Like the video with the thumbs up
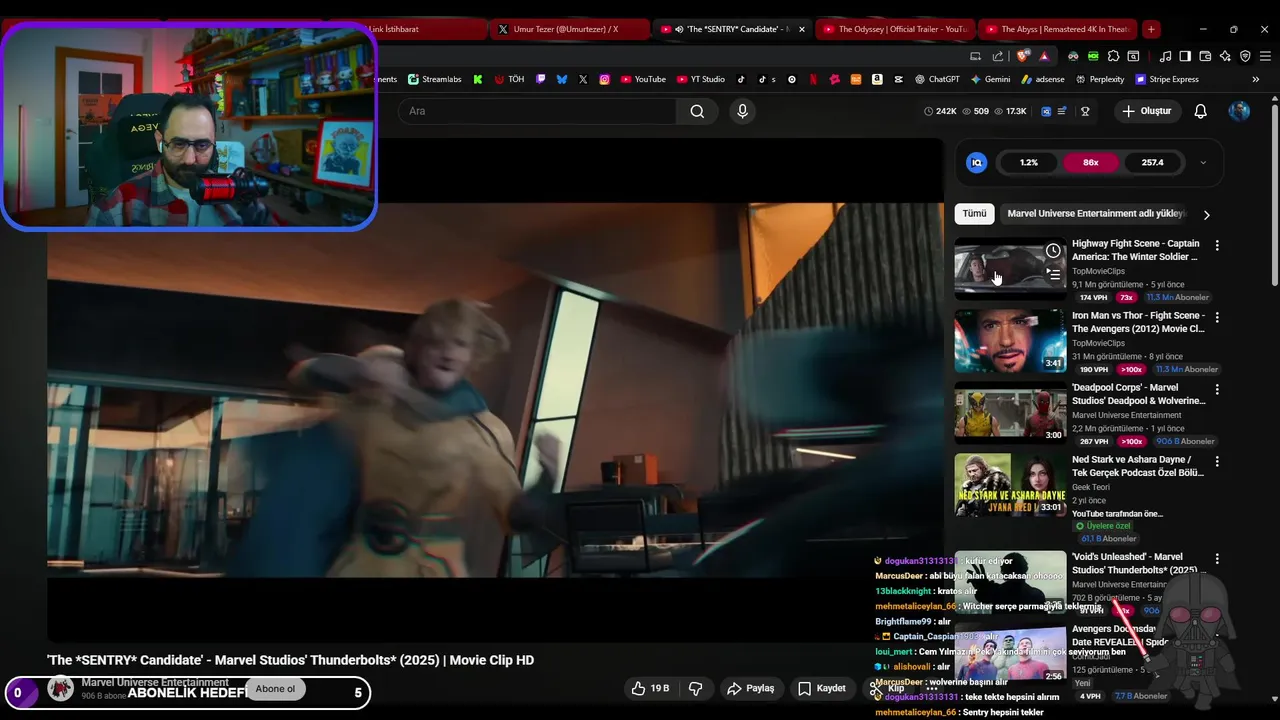 [650, 688]
